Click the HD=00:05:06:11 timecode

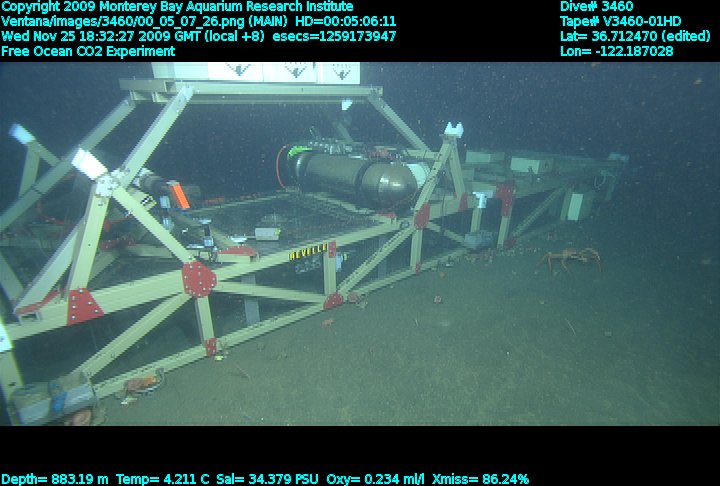346,22
